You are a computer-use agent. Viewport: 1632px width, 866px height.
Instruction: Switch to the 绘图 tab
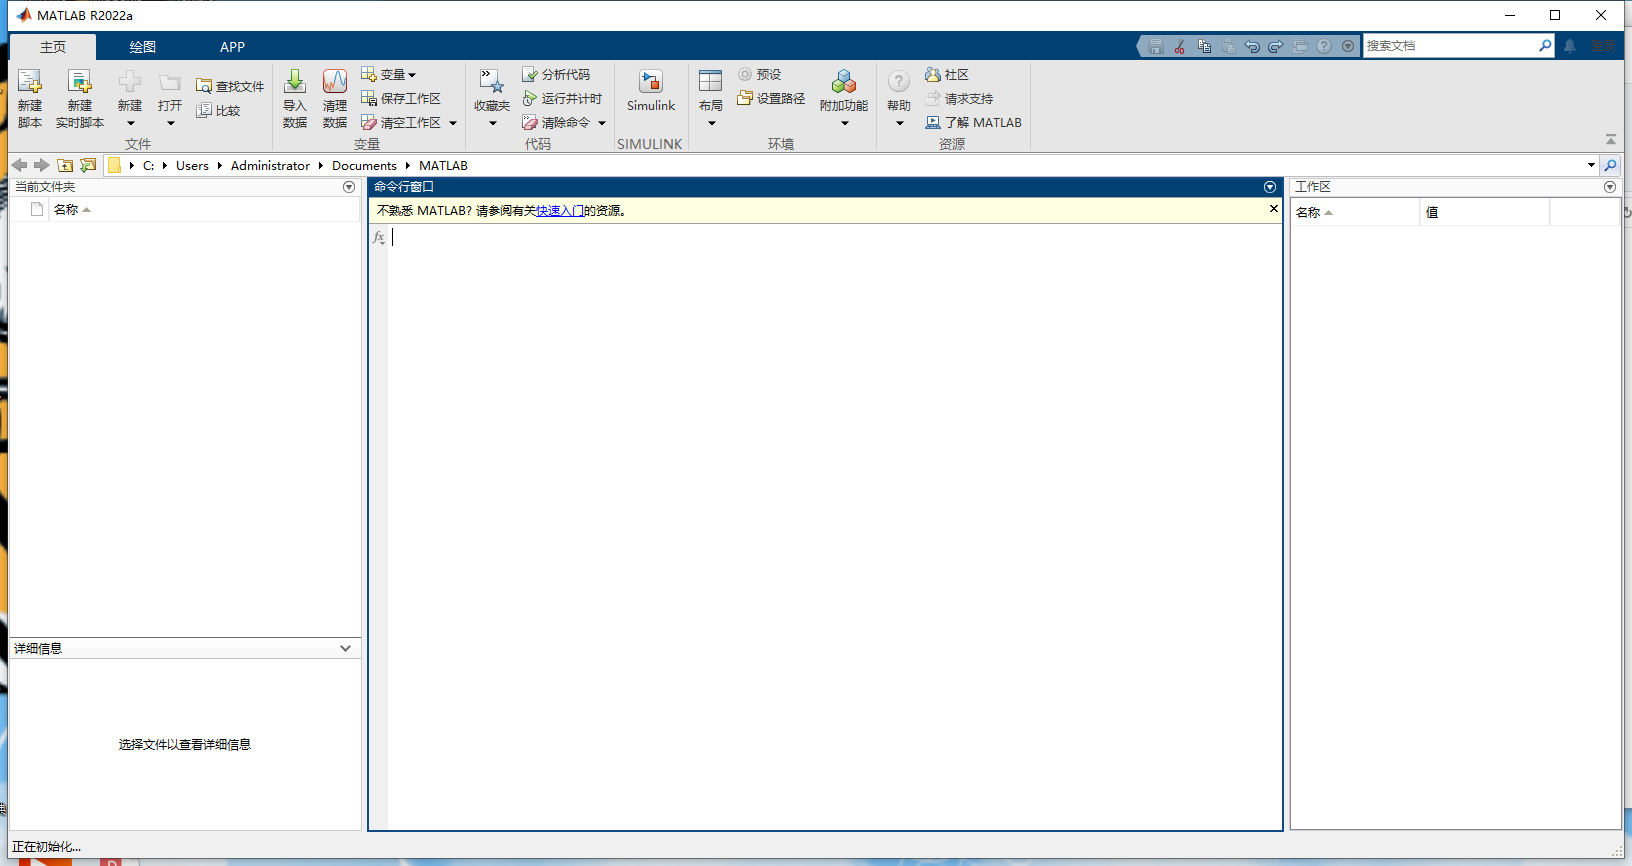pos(143,47)
